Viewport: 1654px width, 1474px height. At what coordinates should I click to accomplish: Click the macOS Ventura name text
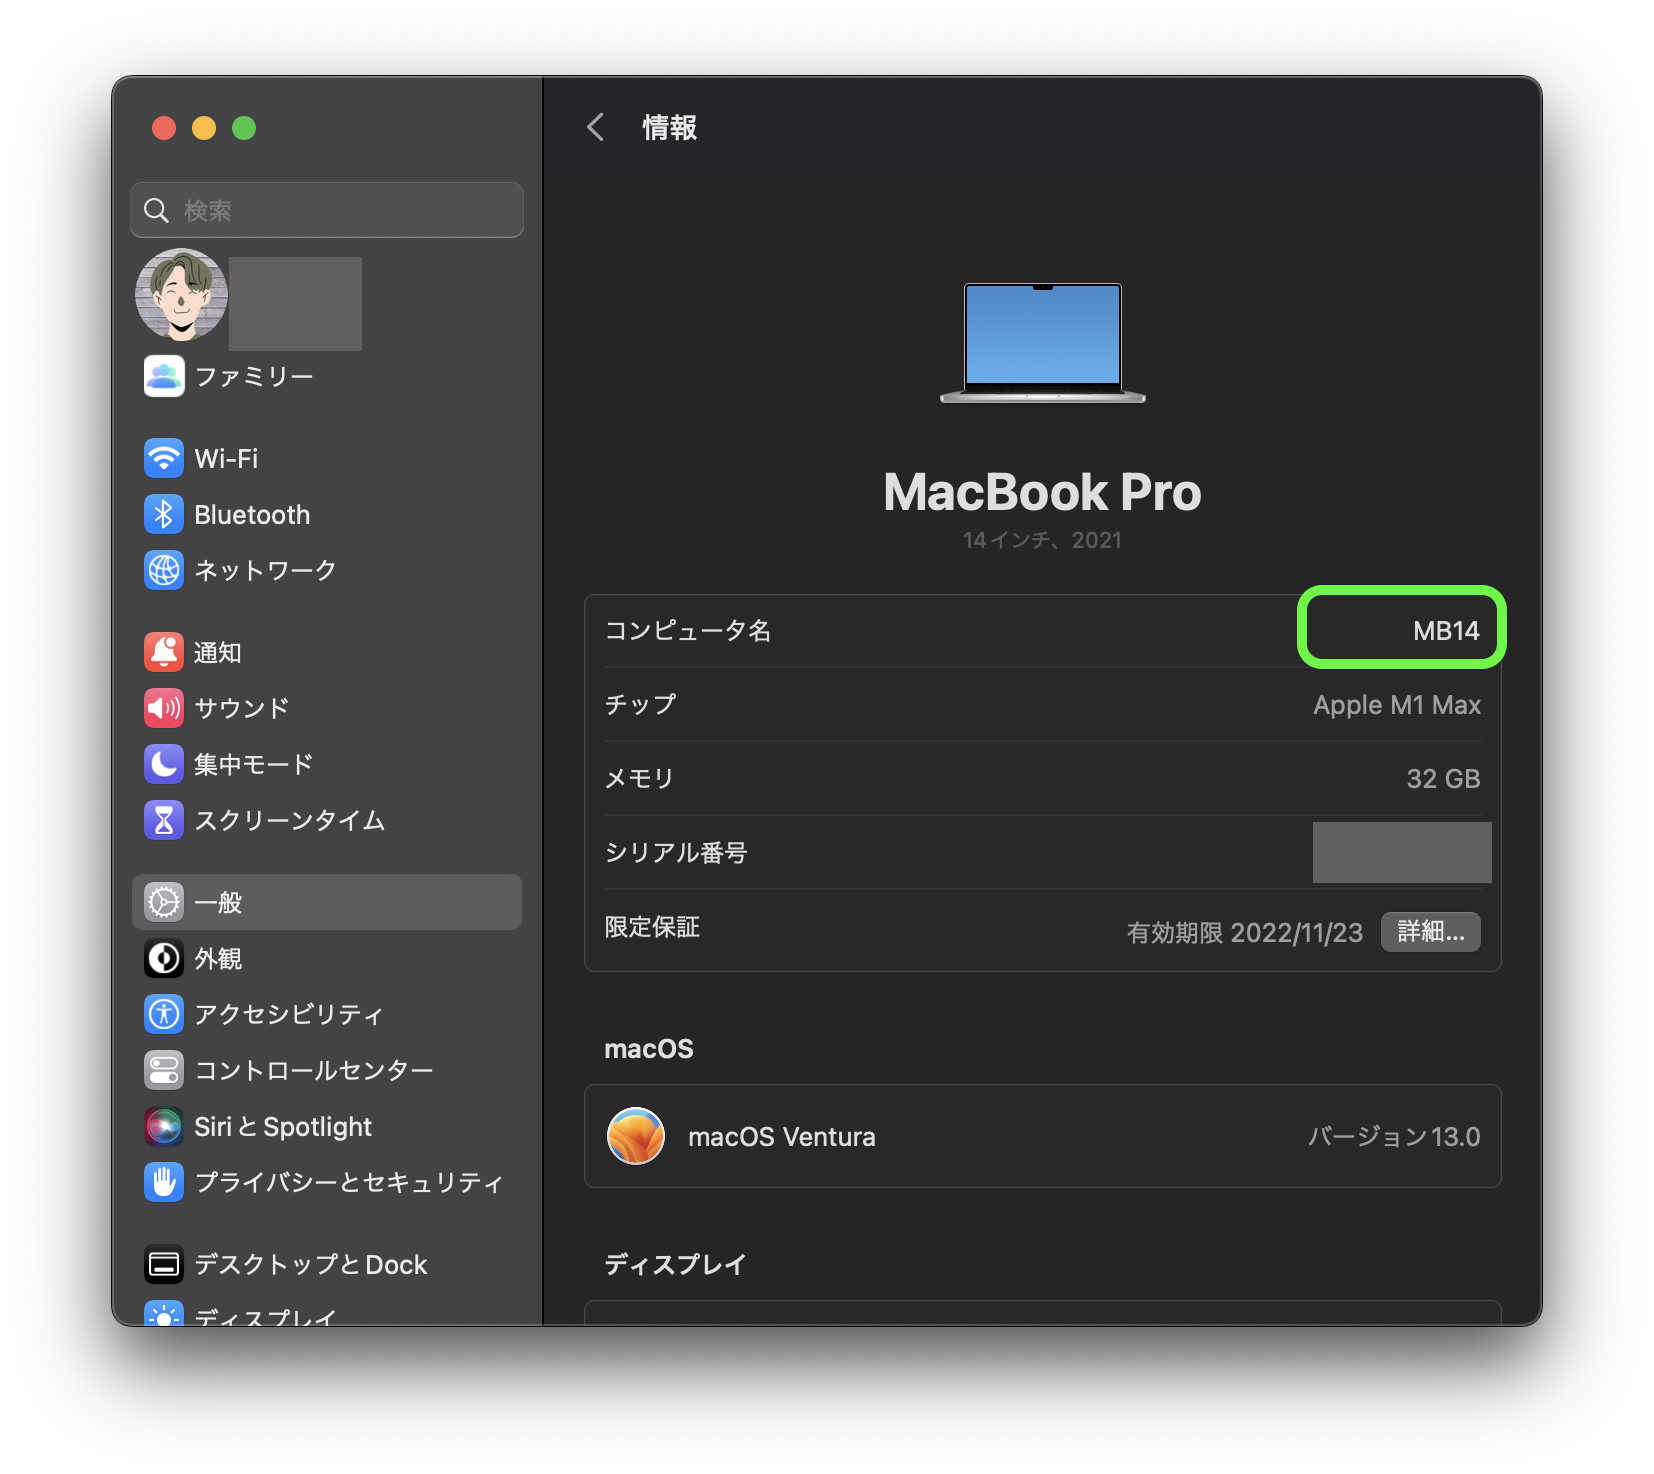[x=782, y=1137]
